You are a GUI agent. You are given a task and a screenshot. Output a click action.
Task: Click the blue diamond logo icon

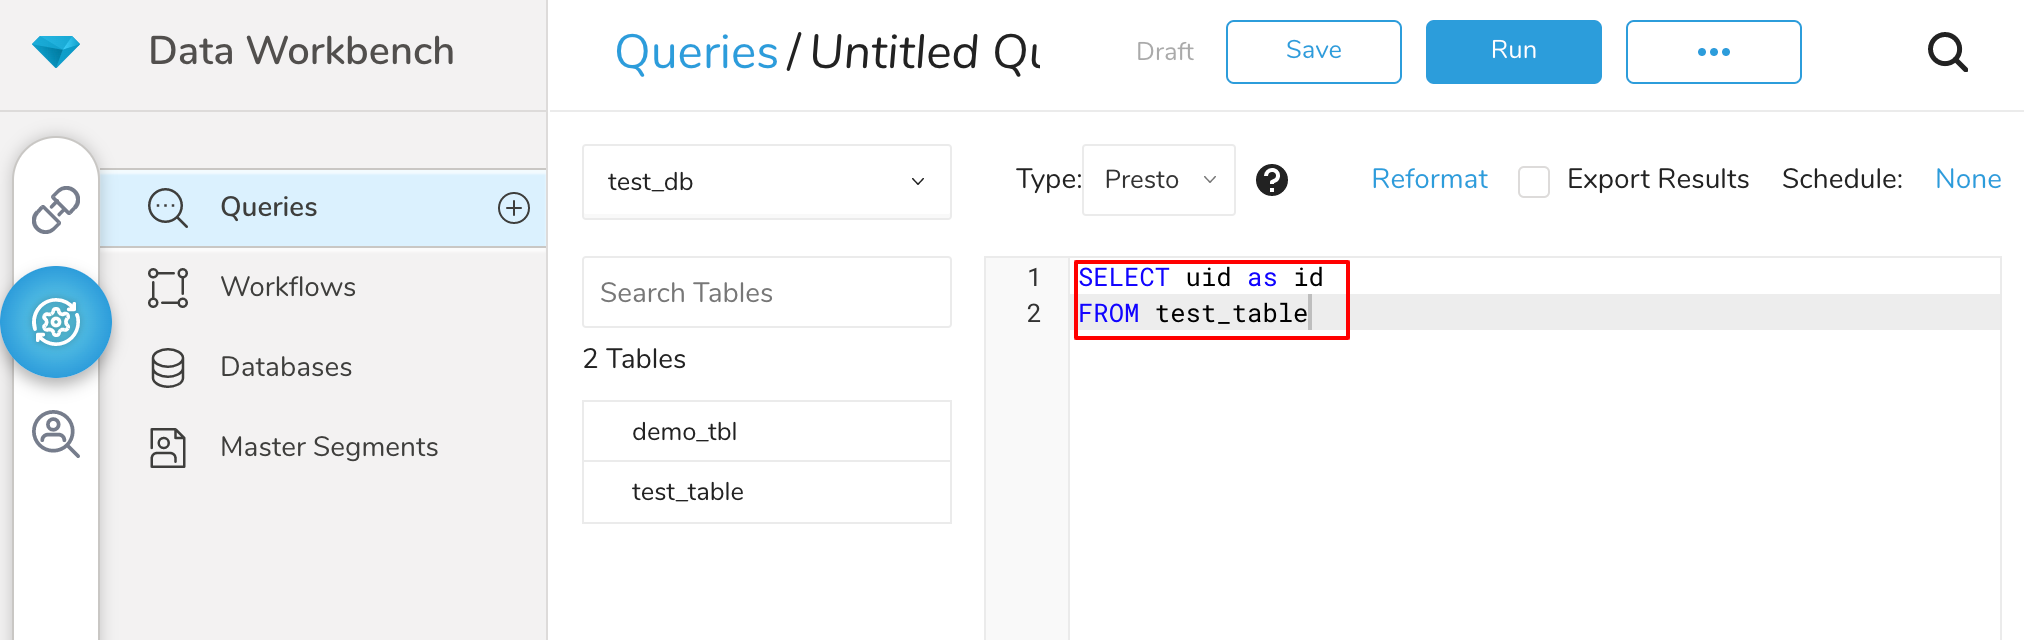point(56,51)
